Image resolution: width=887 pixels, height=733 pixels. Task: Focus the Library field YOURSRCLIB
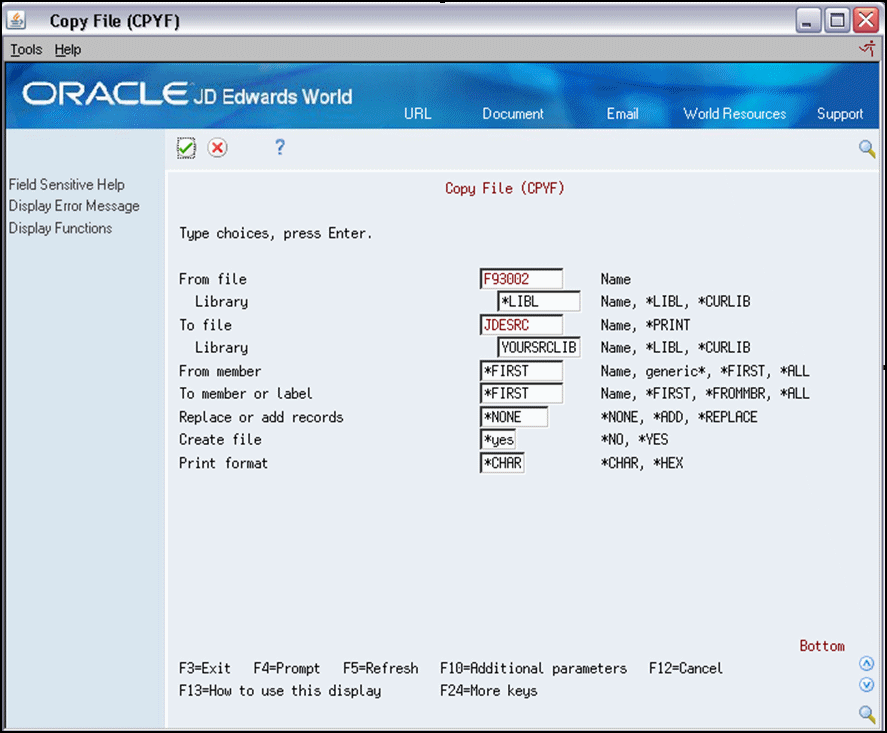pos(539,347)
